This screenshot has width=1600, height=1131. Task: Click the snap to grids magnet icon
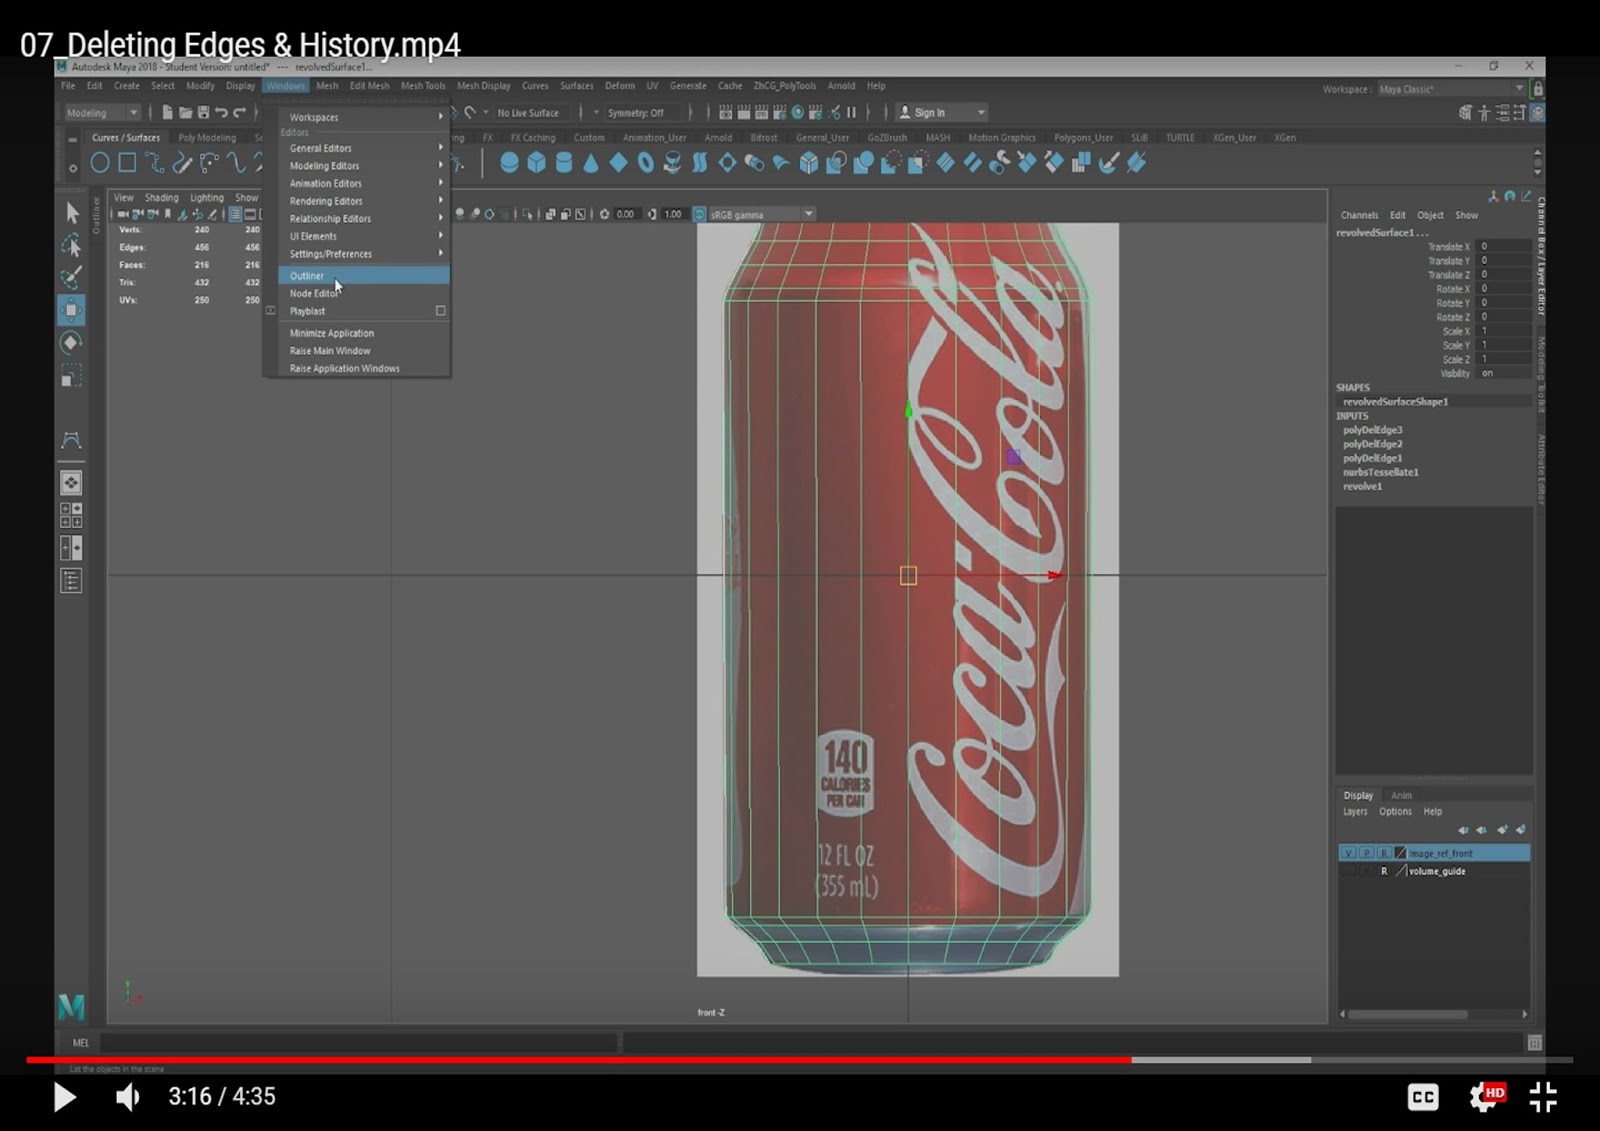[x=468, y=112]
